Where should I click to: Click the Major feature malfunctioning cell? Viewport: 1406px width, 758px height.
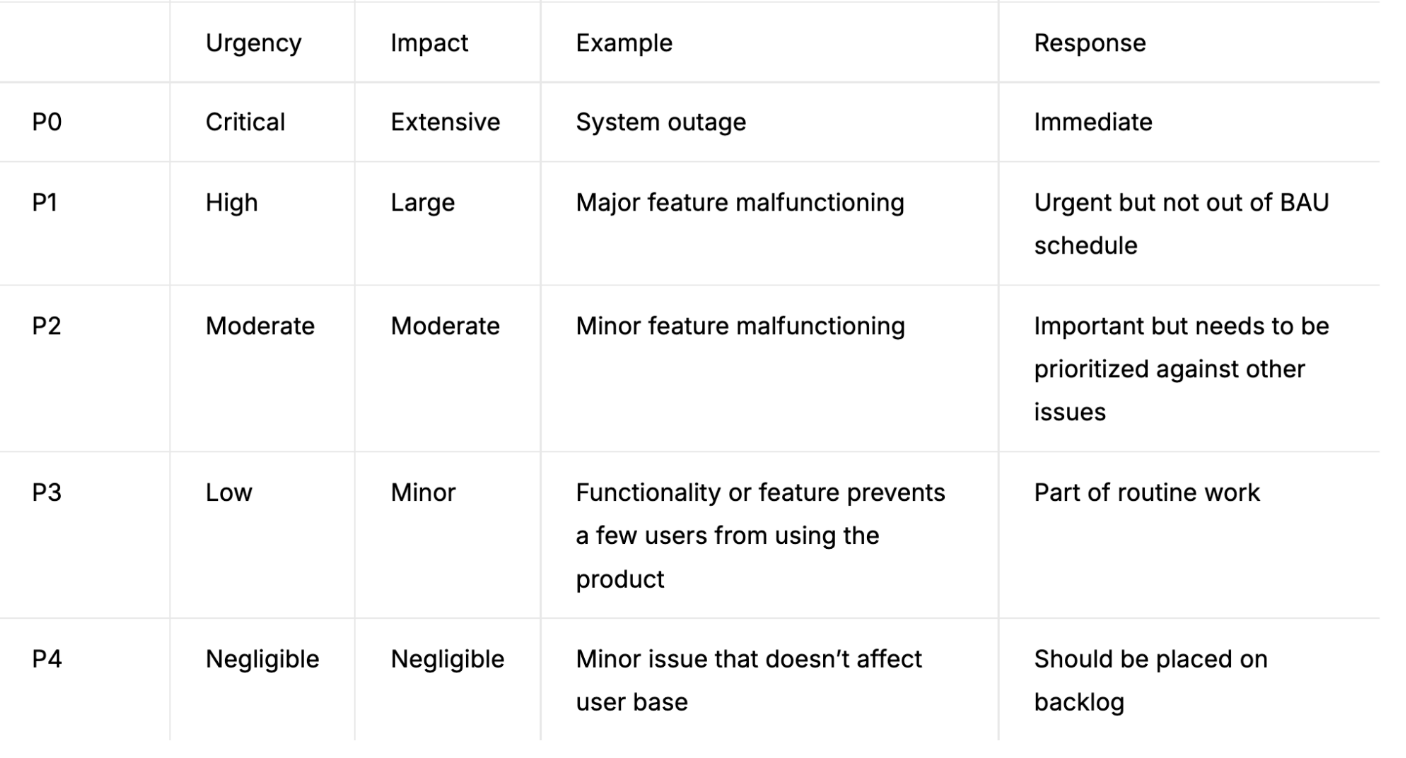point(739,203)
